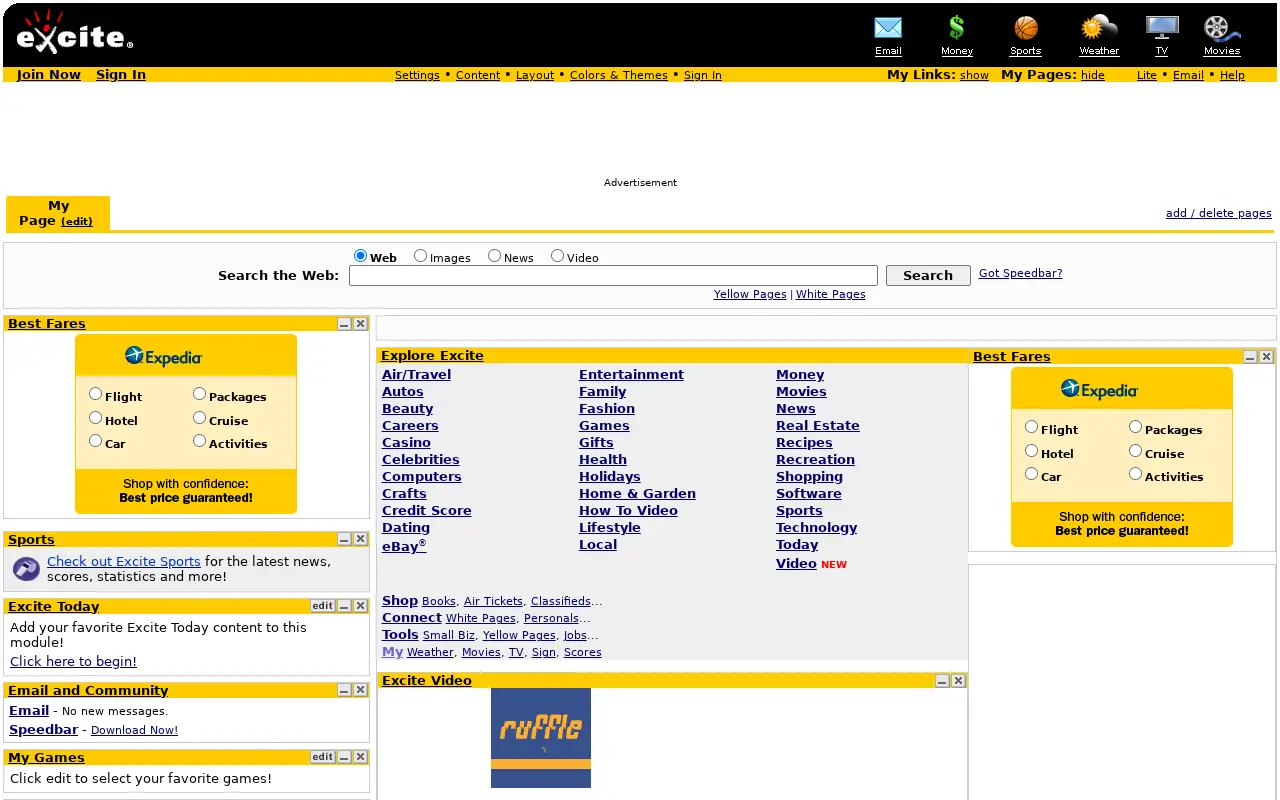Open the Email envelope icon

(x=888, y=28)
